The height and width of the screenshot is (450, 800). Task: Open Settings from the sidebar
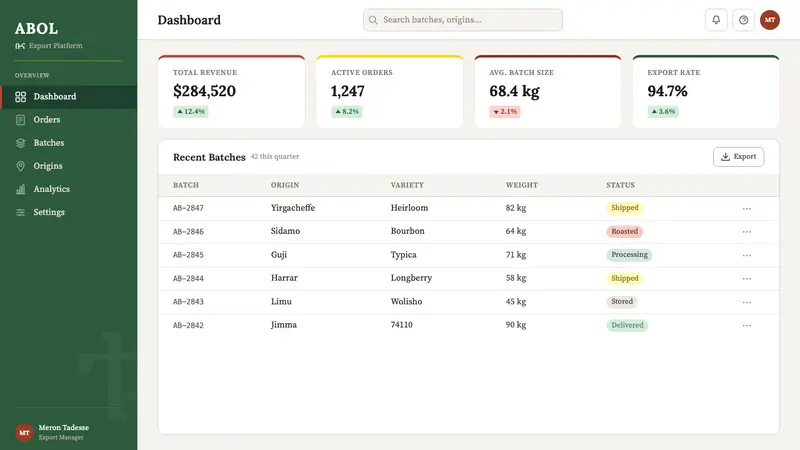[68, 212]
